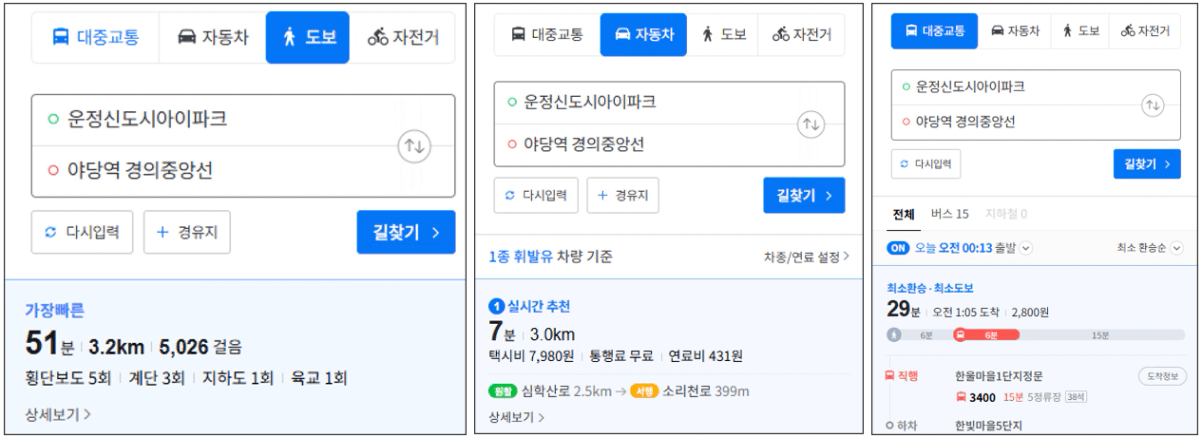Select the 대중교통 bus icon tab in the walking panel

(x=61, y=38)
